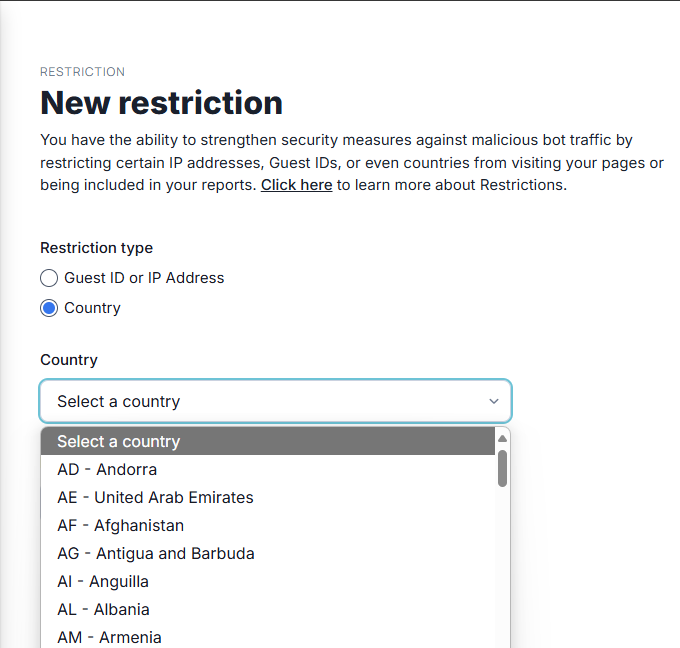The height and width of the screenshot is (648, 680).
Task: Click the RESTRICTION breadcrumb label
Action: (x=82, y=72)
